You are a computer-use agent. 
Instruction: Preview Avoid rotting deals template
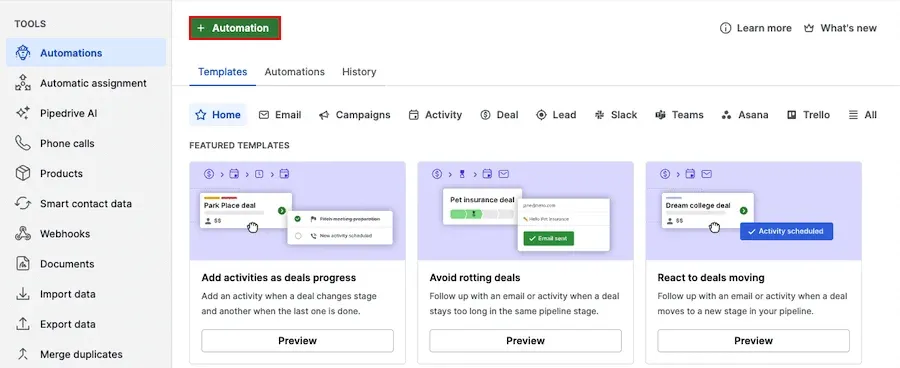525,340
